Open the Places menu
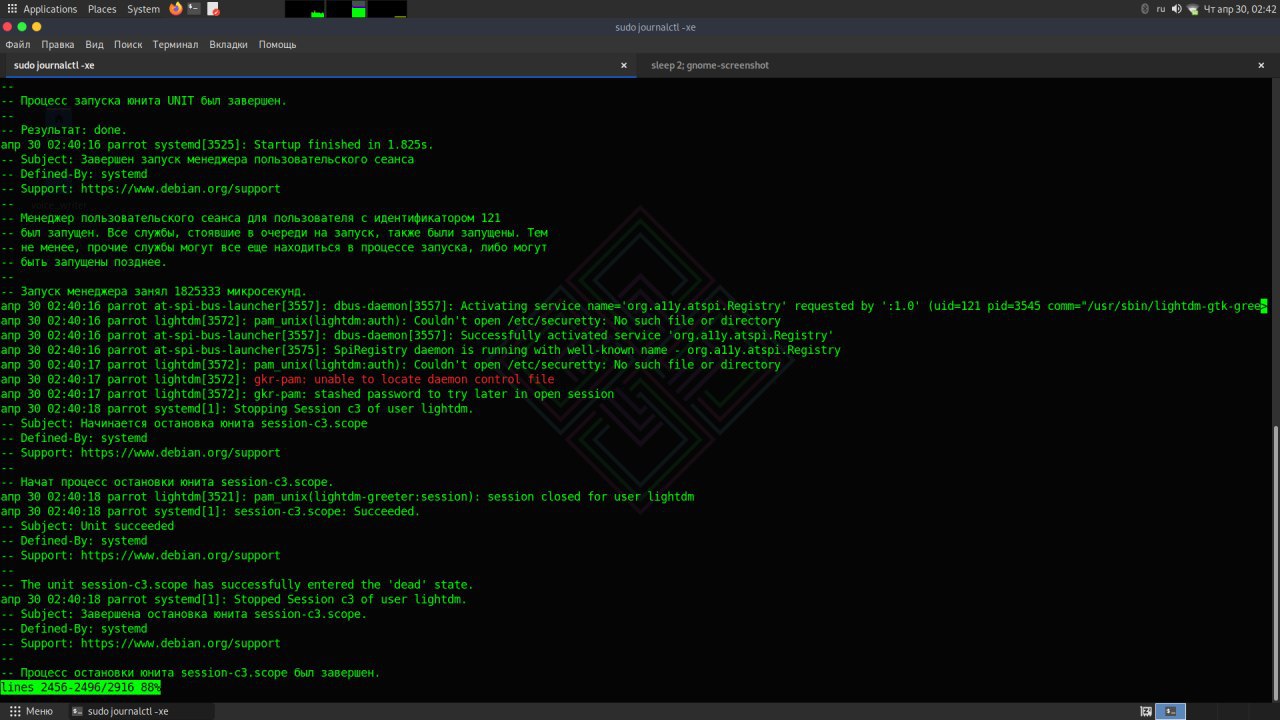Screen dimensions: 1280x720 click(102, 9)
